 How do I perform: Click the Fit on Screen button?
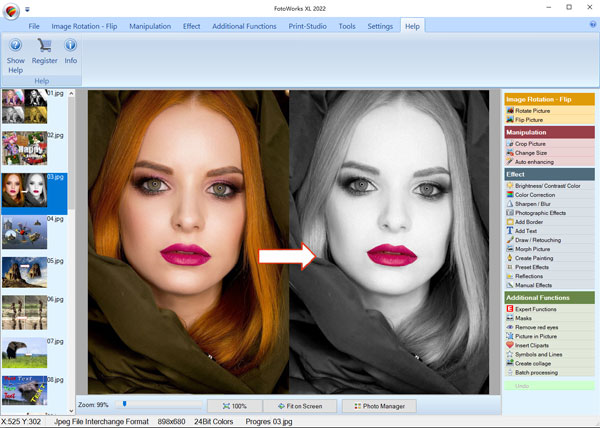(300, 406)
